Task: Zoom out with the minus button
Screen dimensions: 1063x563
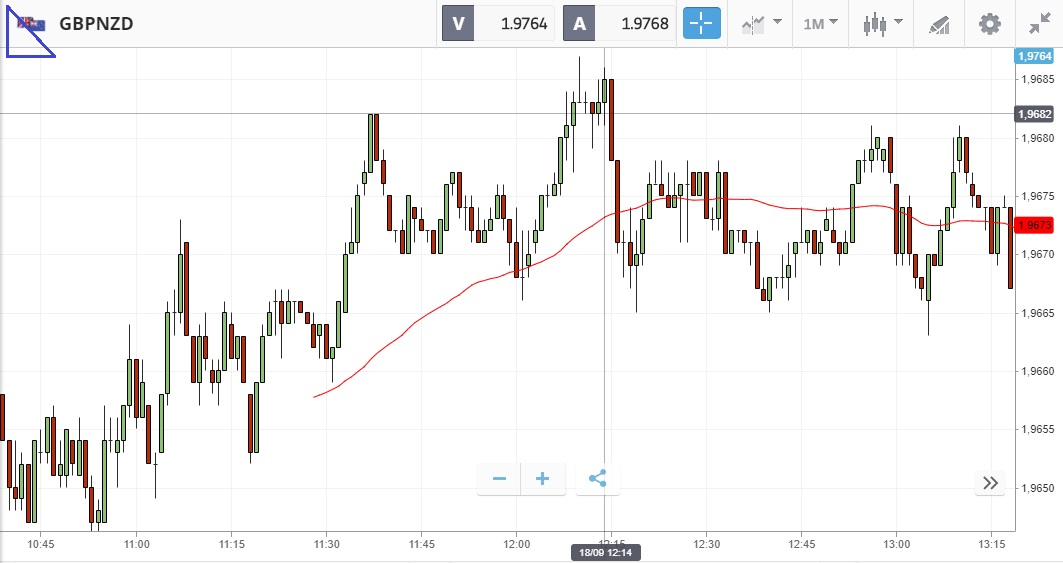Action: (499, 479)
